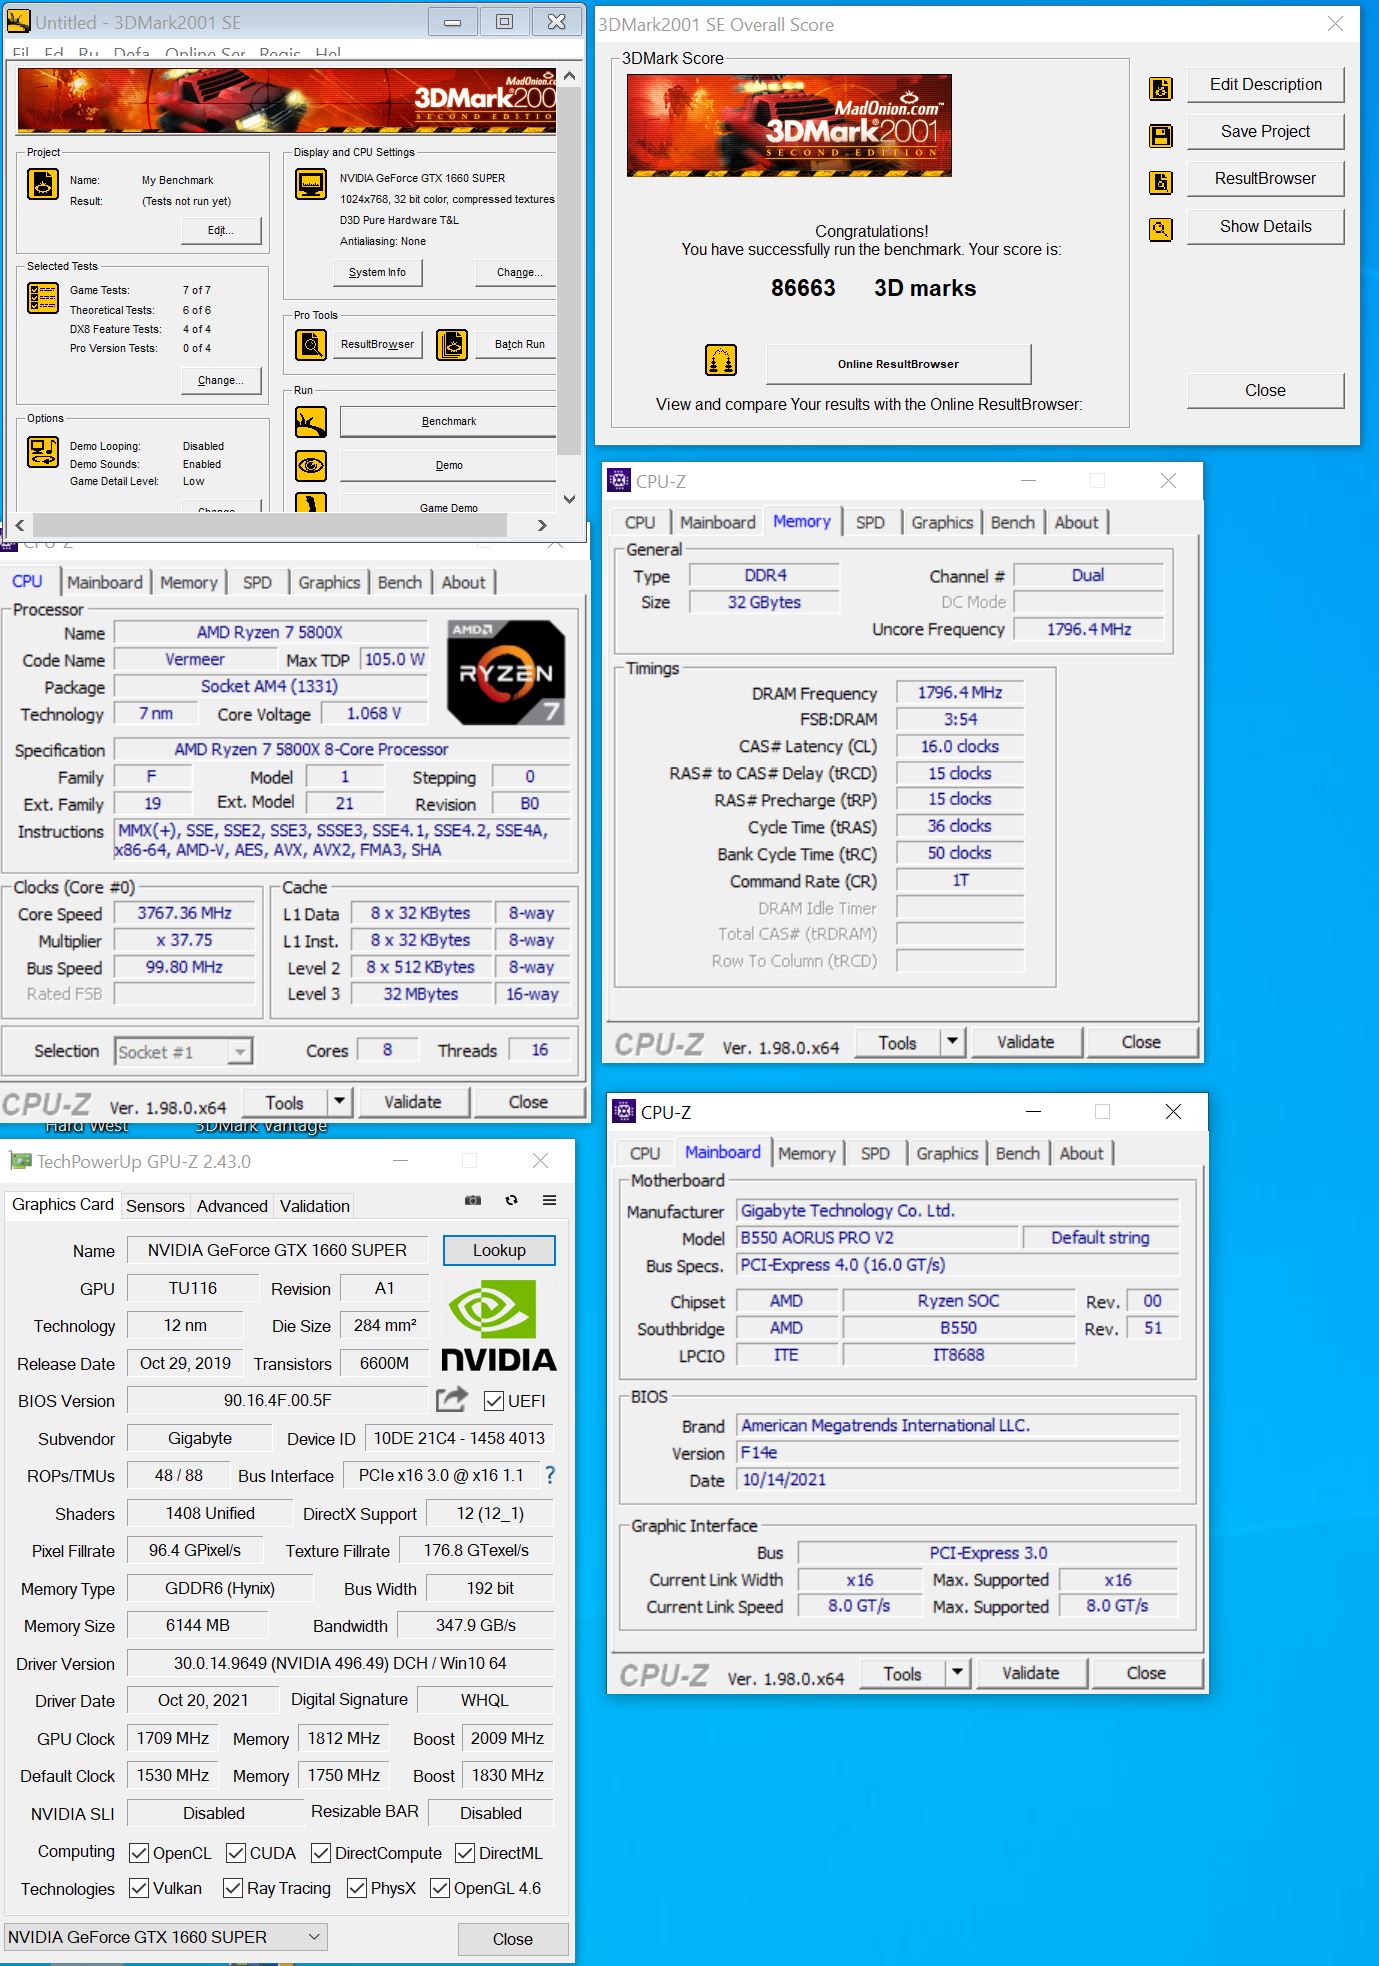1379x1966 pixels.
Task: Click the System Info button
Action: click(378, 272)
